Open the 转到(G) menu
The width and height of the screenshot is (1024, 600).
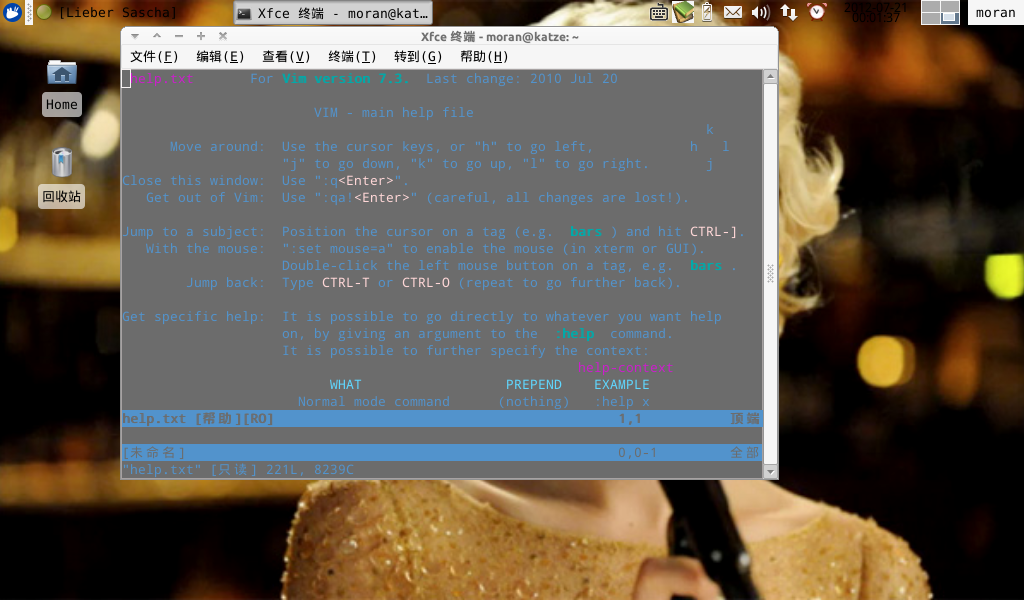coord(418,57)
